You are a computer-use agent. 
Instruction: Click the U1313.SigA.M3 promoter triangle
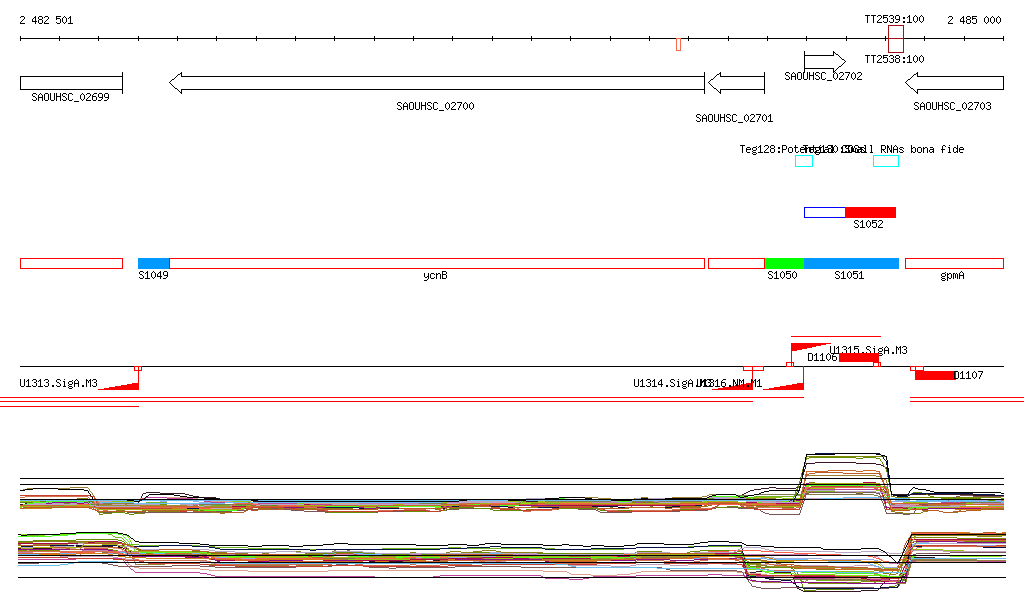coord(120,385)
